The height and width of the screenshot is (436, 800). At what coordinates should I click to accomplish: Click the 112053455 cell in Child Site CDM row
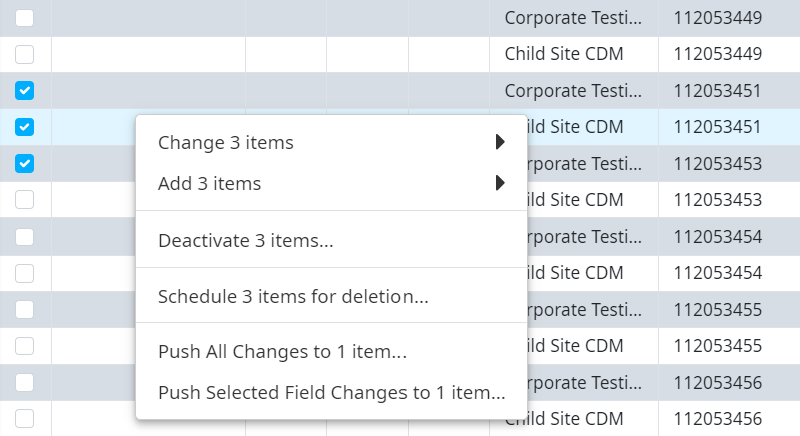pos(718,345)
